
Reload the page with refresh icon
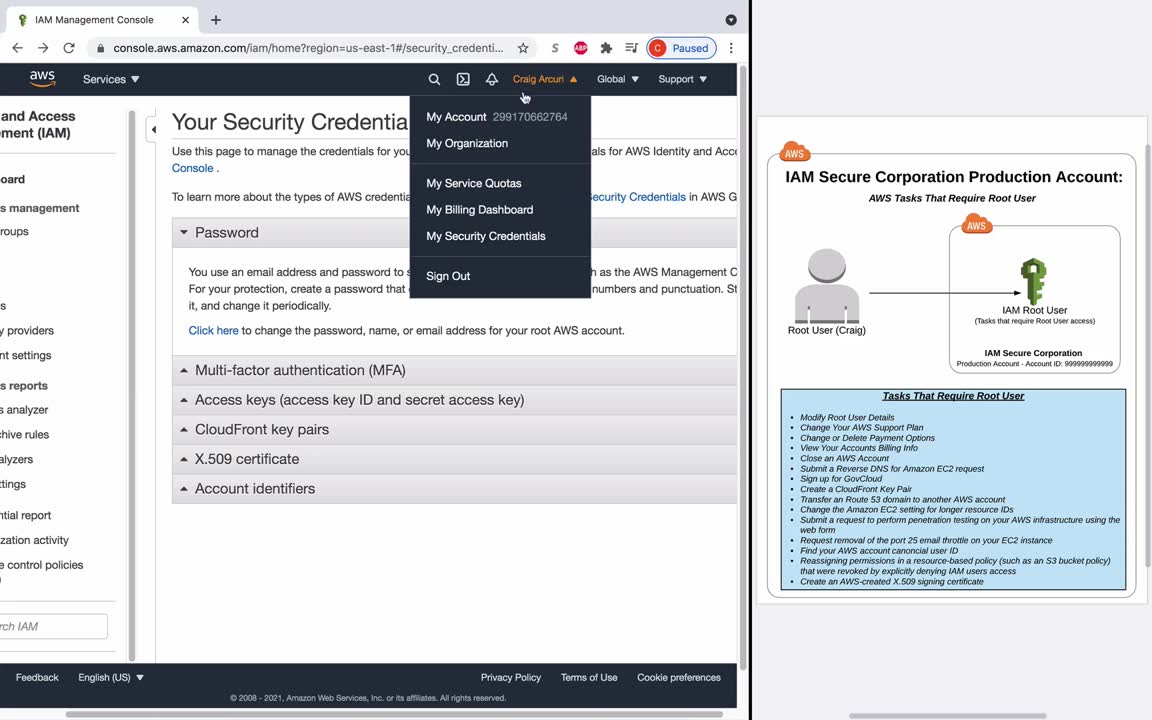pos(69,48)
